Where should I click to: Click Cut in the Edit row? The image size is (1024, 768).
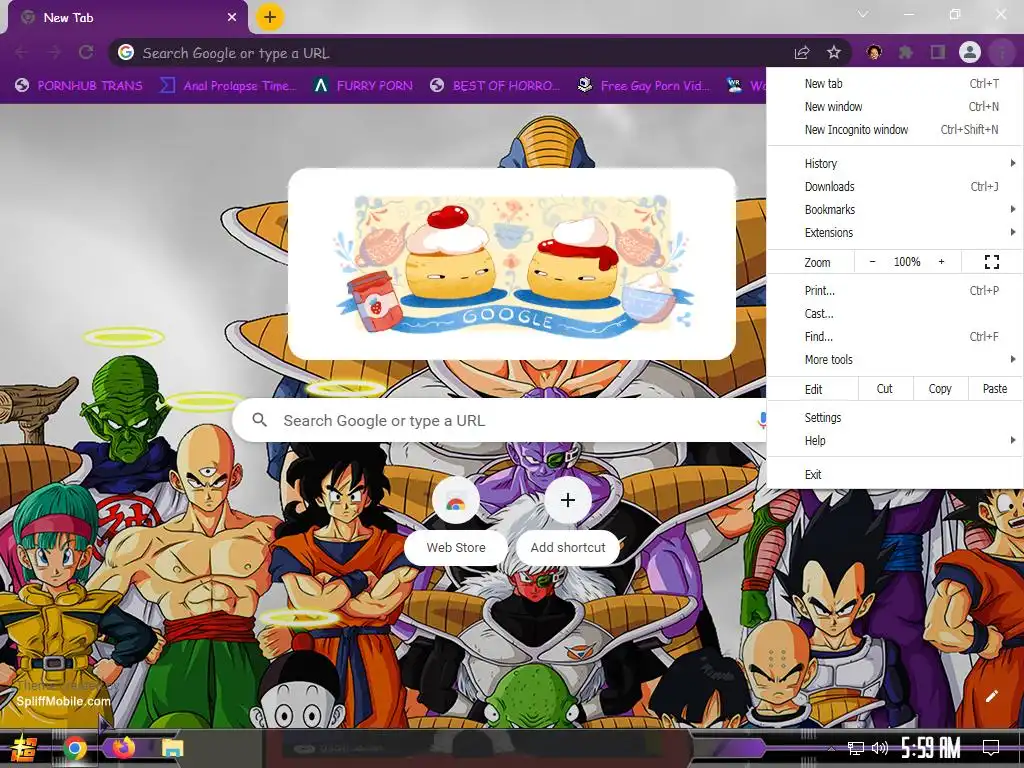tap(884, 389)
